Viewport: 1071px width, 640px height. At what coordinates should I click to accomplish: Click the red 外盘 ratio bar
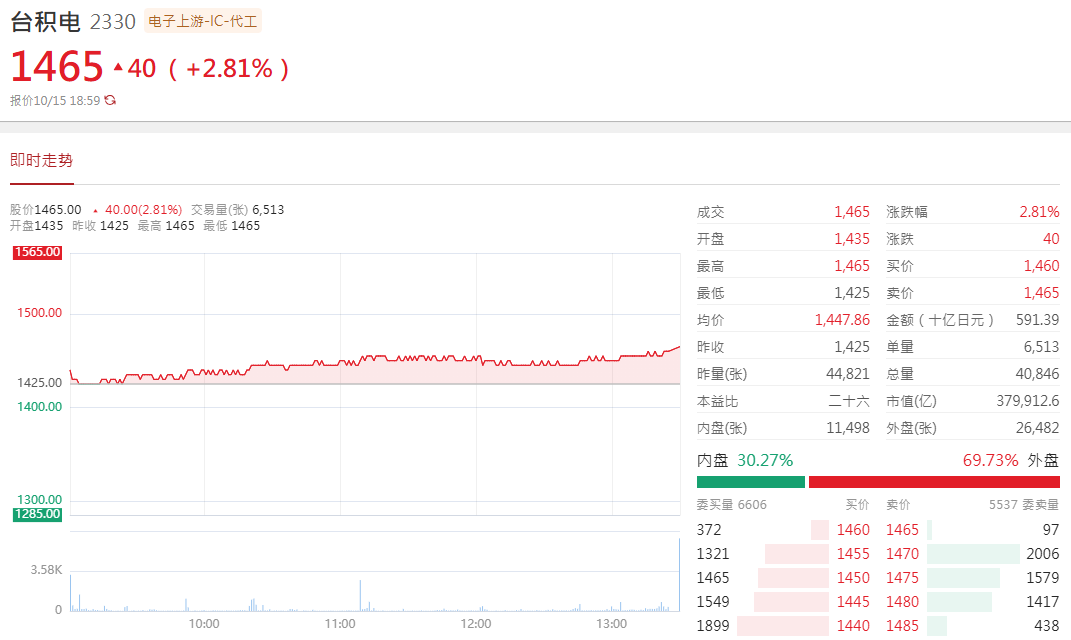933,482
